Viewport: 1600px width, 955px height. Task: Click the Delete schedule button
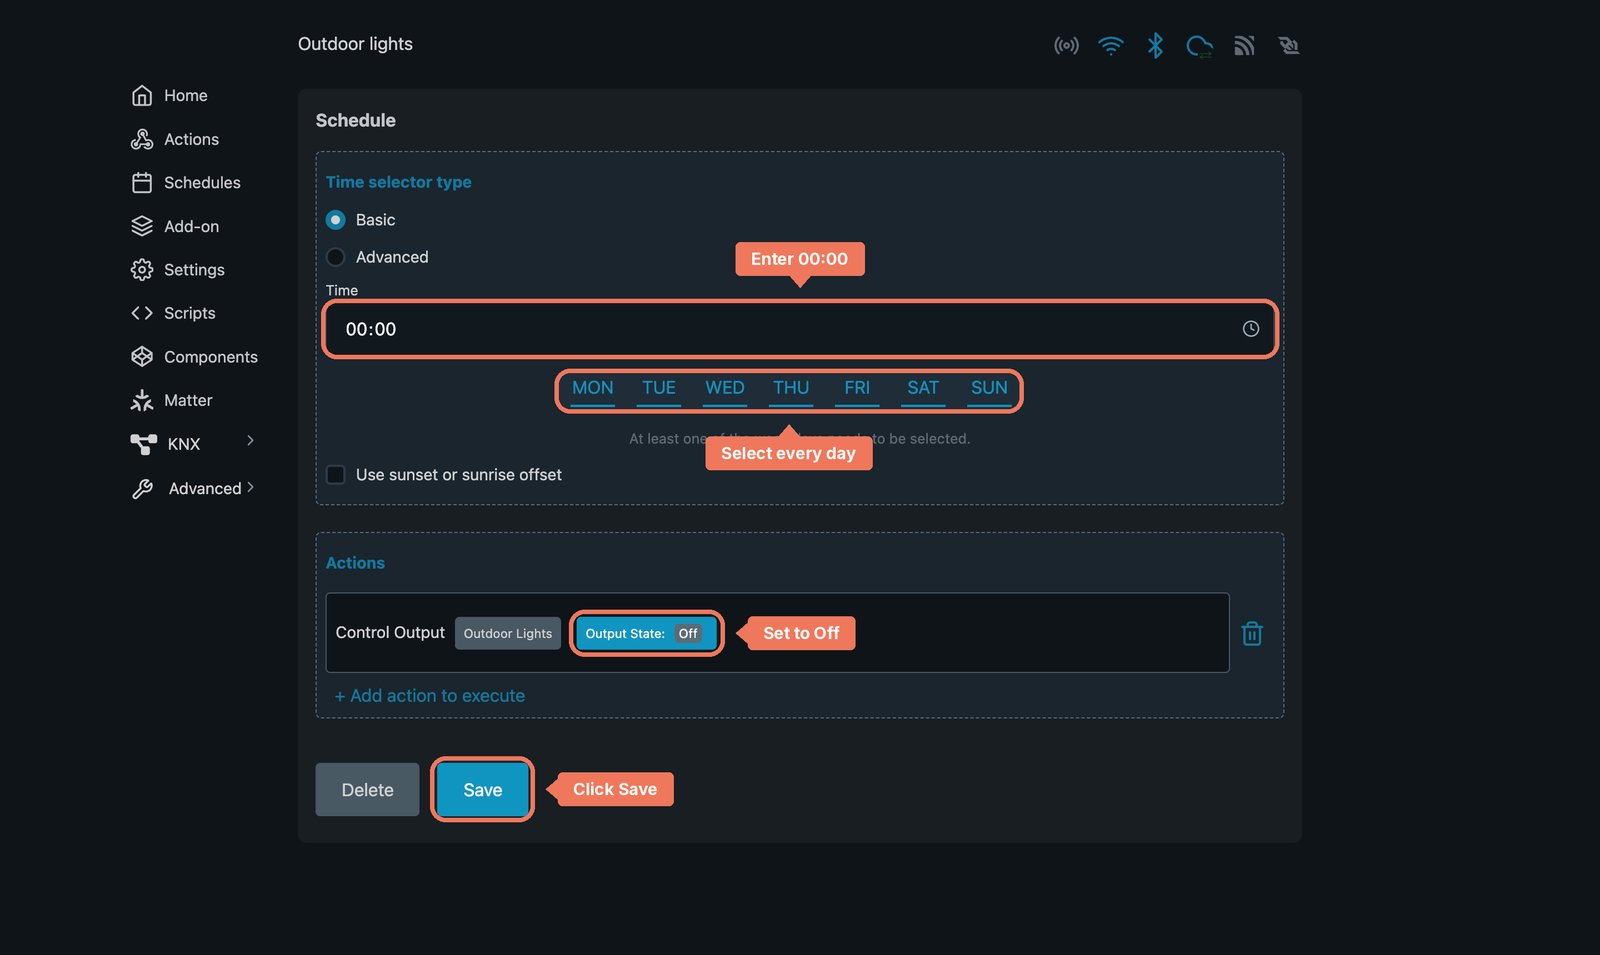(367, 790)
